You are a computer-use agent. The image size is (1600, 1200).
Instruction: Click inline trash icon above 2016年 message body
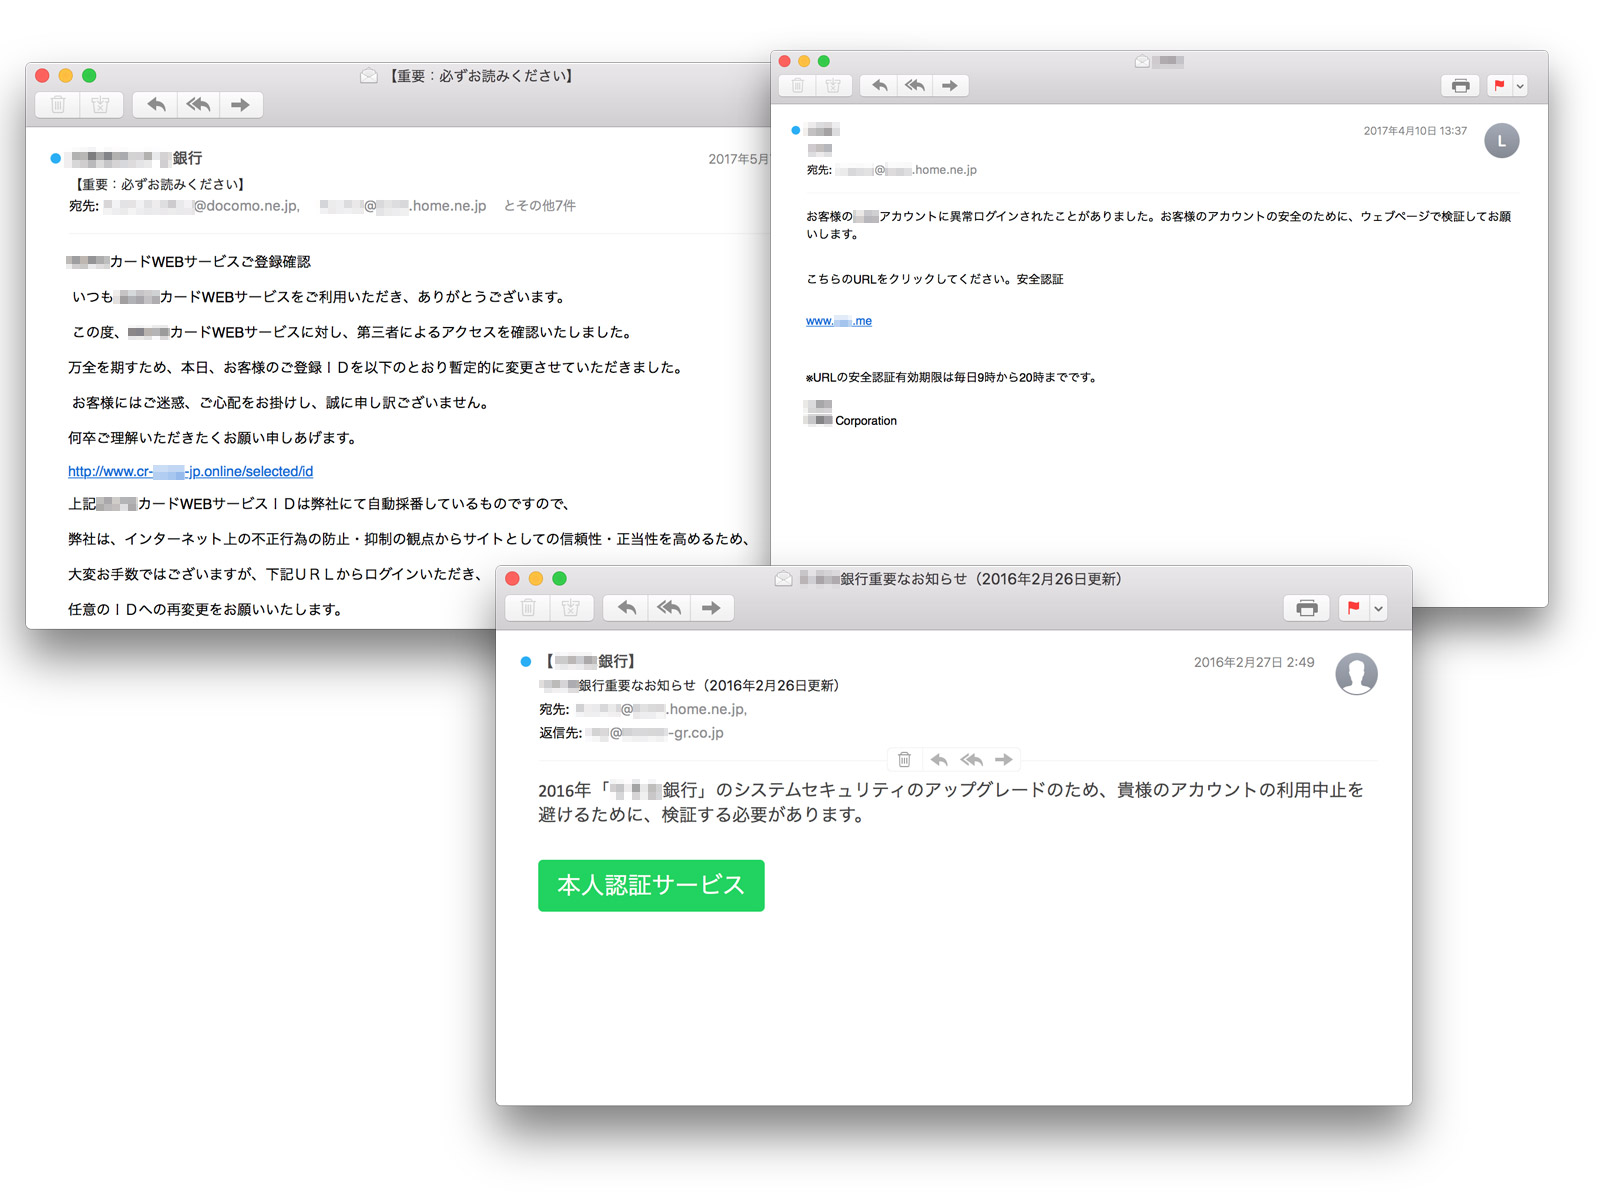point(904,760)
